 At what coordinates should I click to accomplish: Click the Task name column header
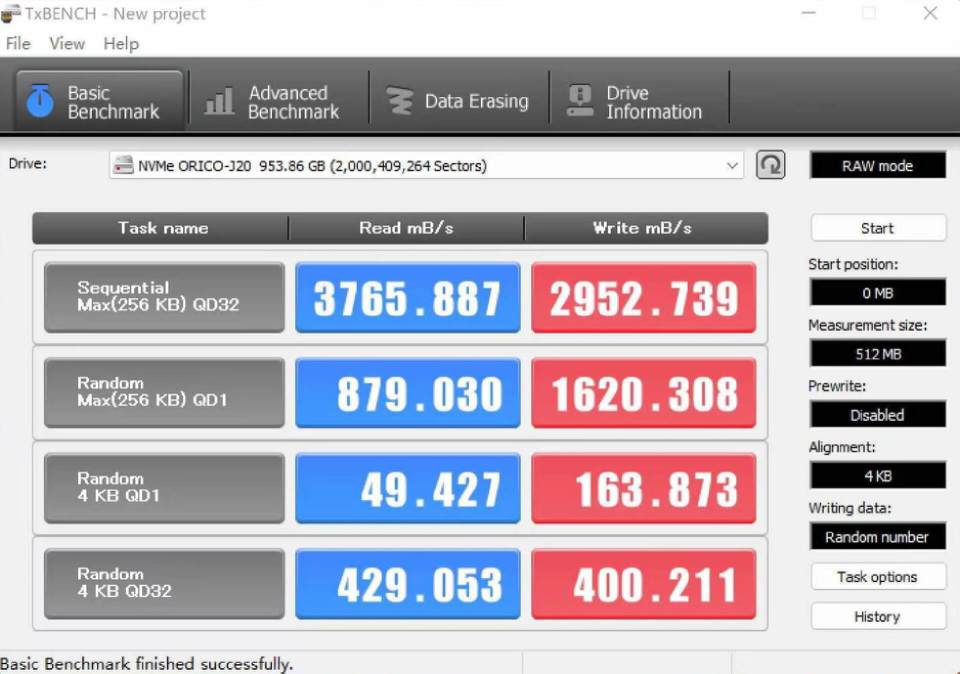tap(160, 228)
